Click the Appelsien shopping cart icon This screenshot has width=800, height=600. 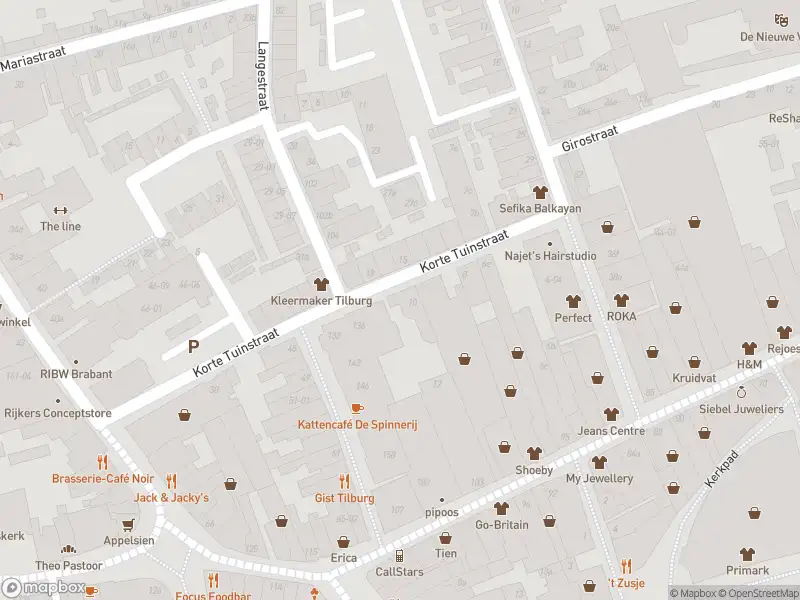[x=128, y=523]
